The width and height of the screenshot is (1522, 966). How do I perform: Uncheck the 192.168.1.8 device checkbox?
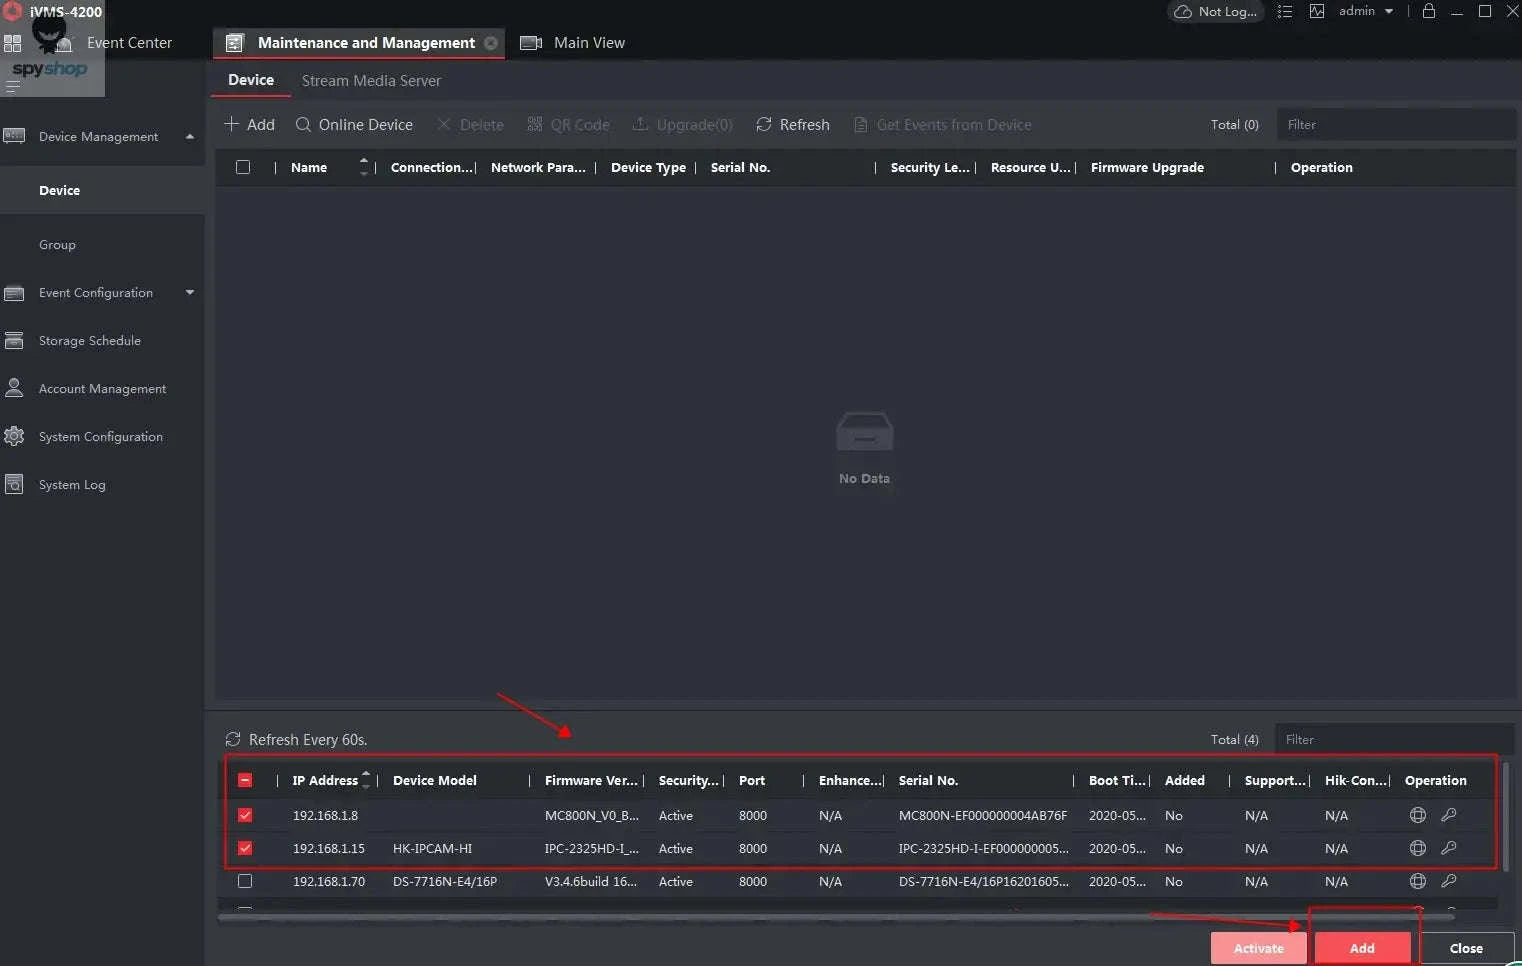[245, 815]
